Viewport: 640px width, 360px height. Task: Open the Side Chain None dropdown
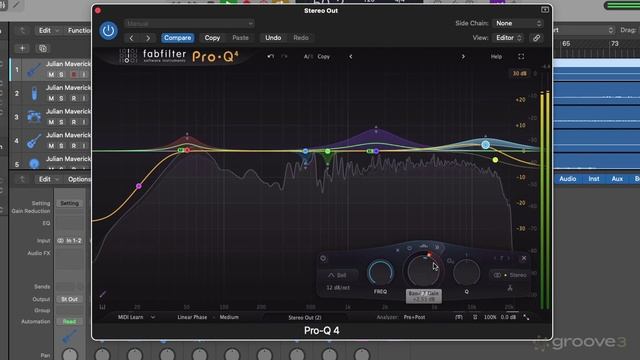pos(518,23)
